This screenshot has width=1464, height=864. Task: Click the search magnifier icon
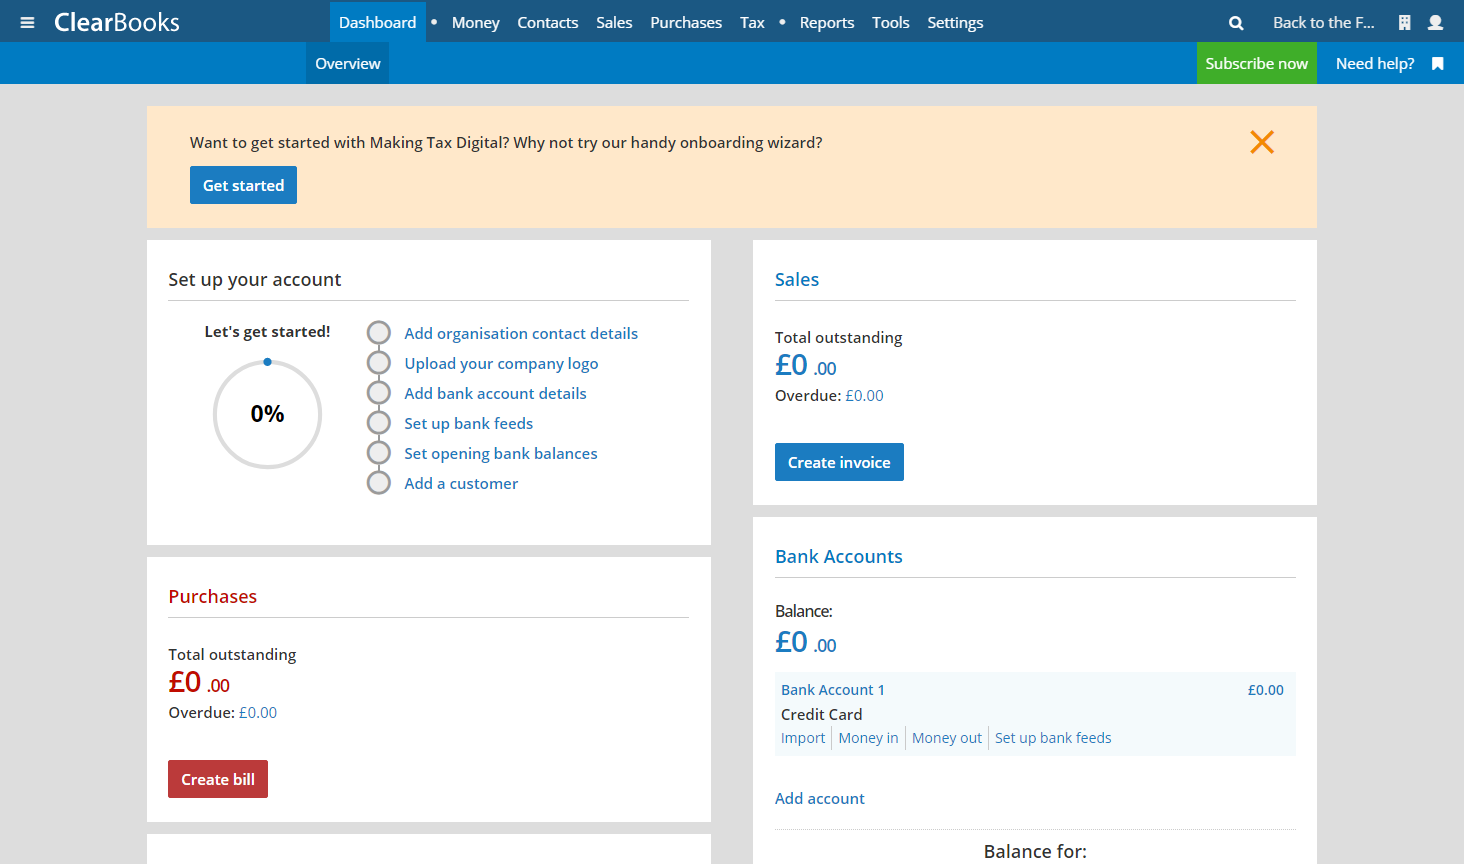coord(1236,22)
